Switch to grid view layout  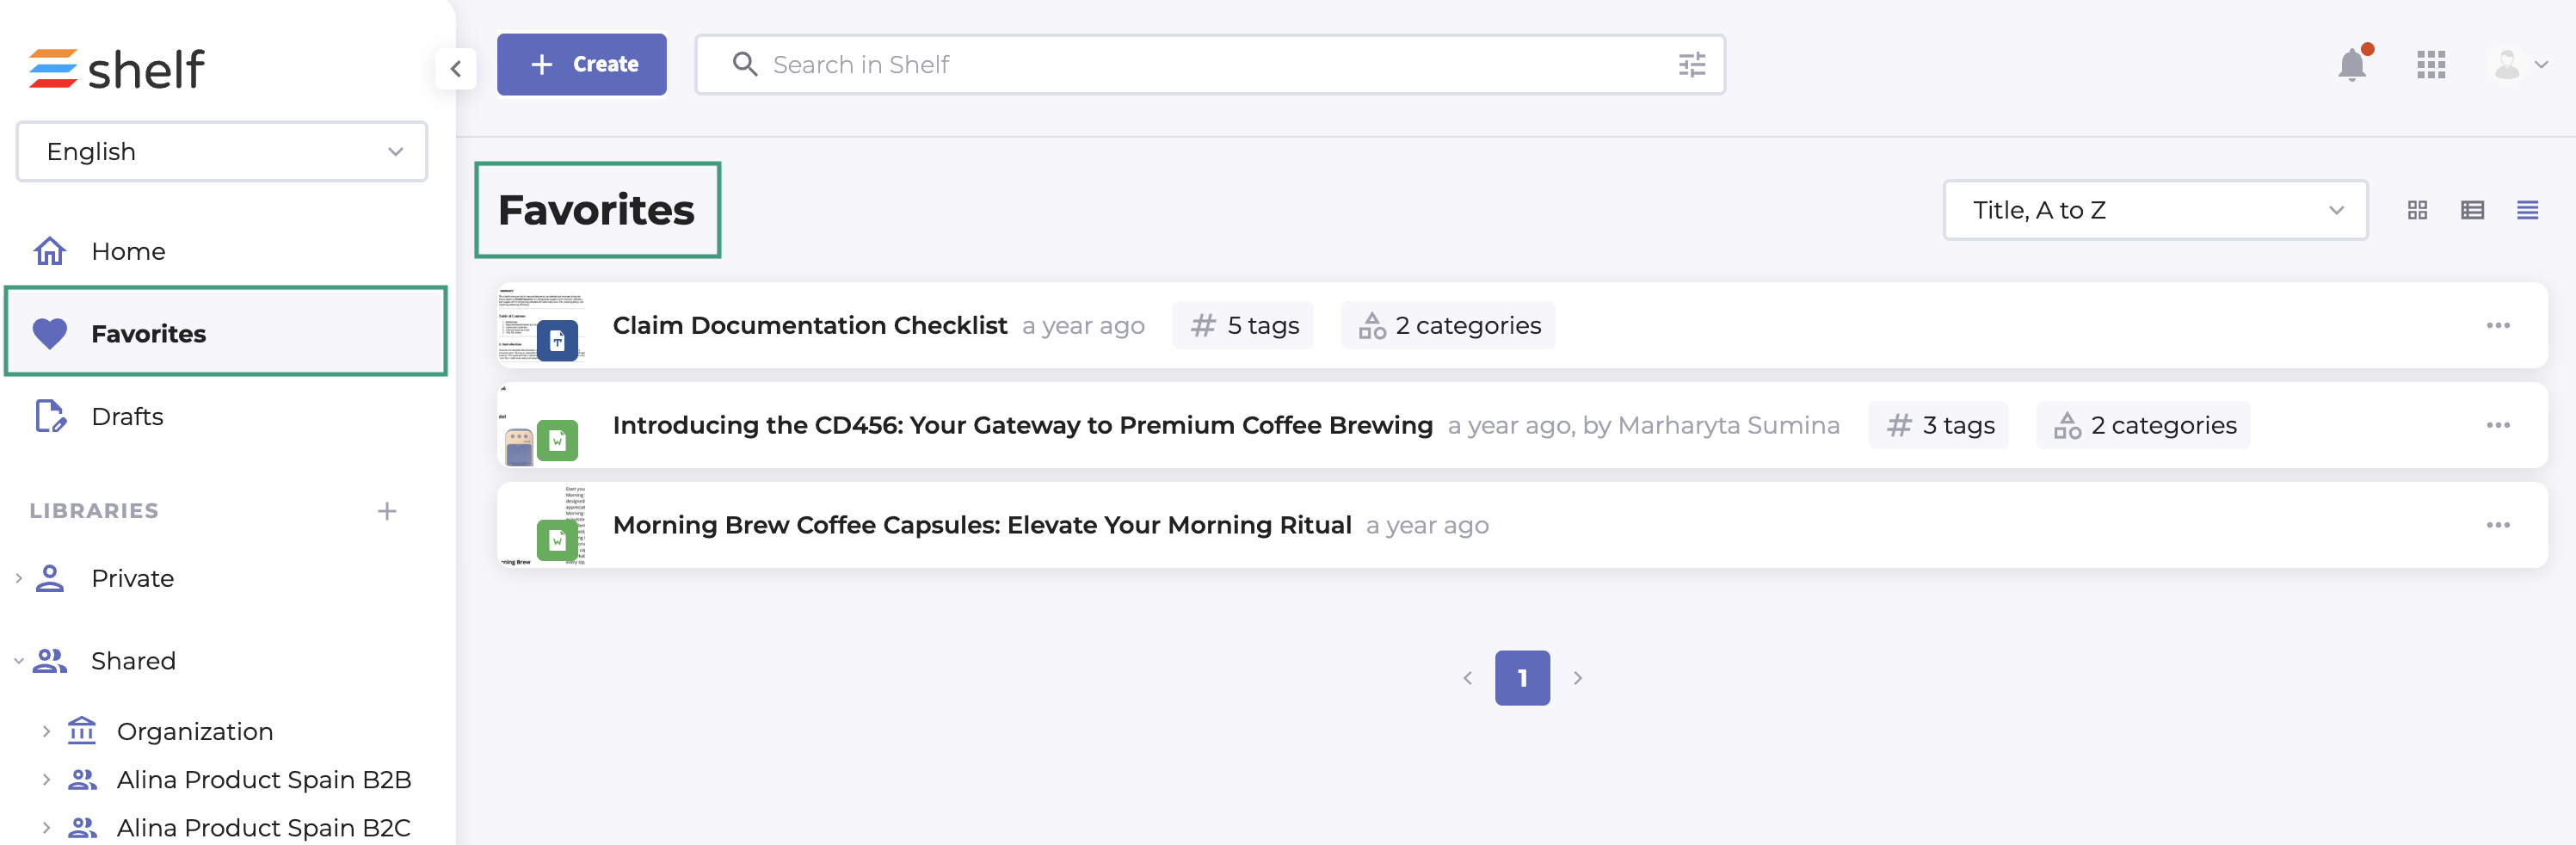click(x=2417, y=210)
